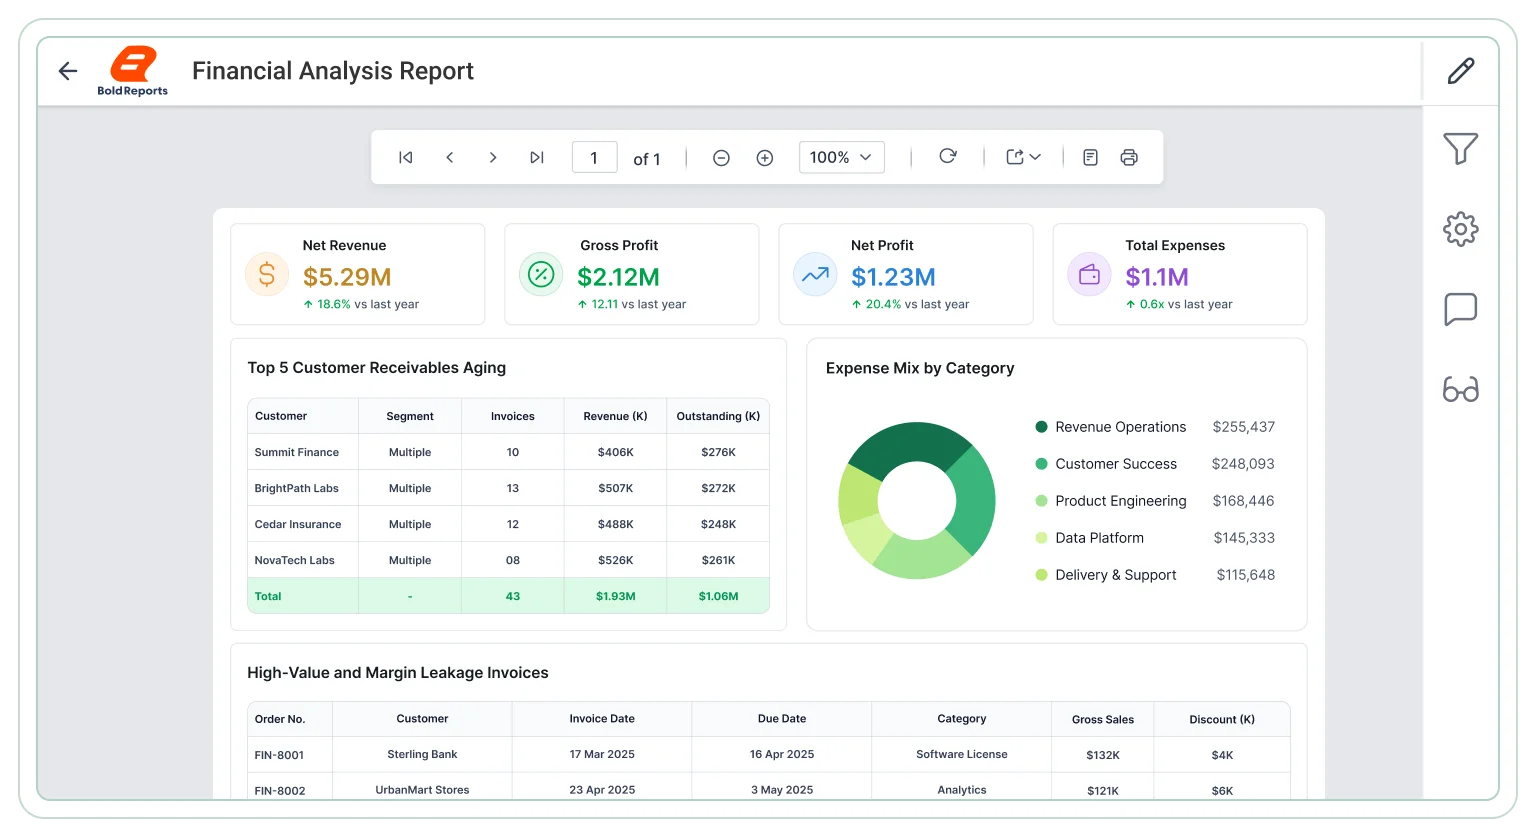
Task: Go to the previous page
Action: (x=450, y=157)
